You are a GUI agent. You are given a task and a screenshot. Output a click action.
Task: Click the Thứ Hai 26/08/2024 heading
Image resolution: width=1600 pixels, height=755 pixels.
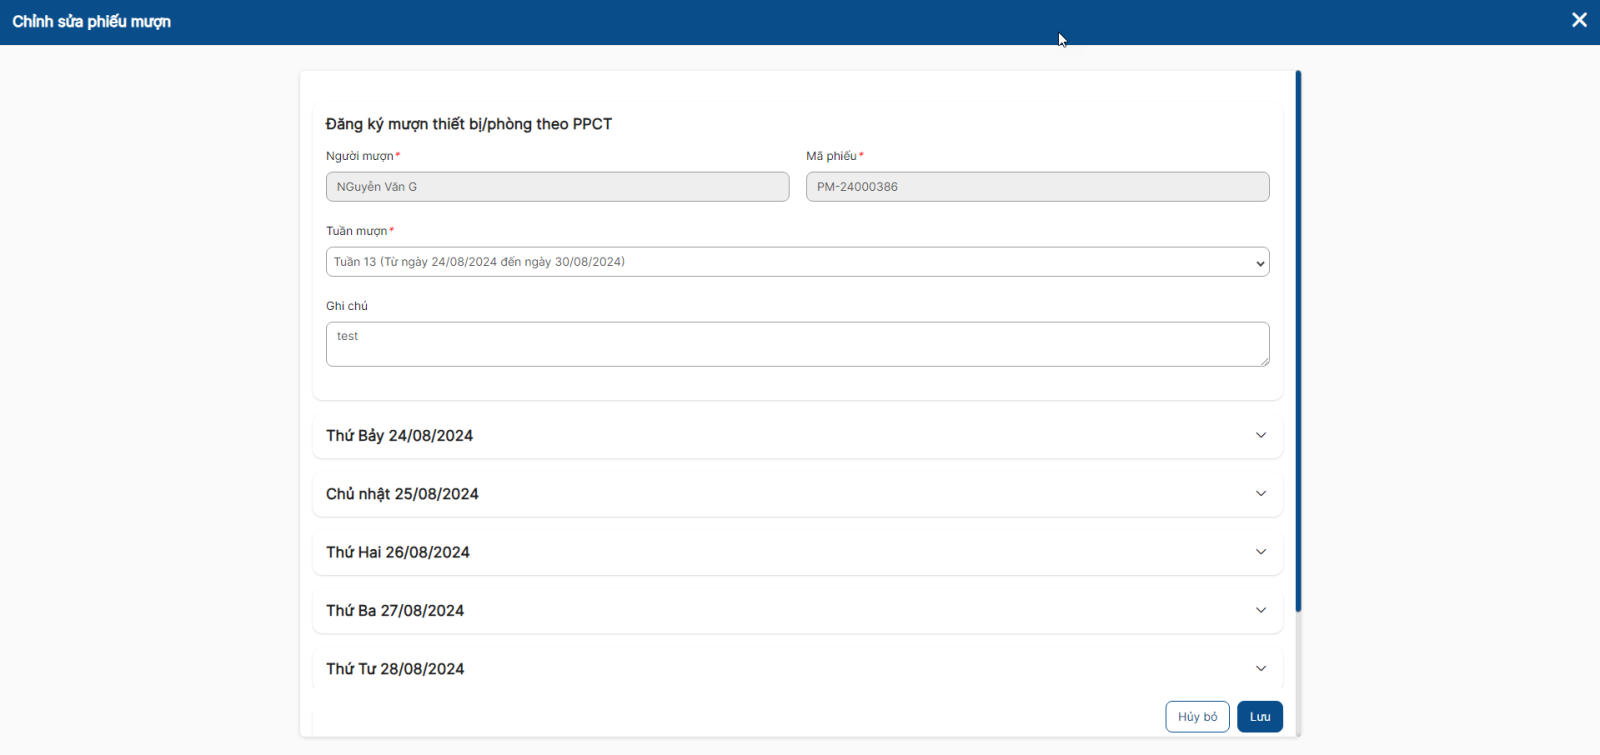click(x=398, y=552)
